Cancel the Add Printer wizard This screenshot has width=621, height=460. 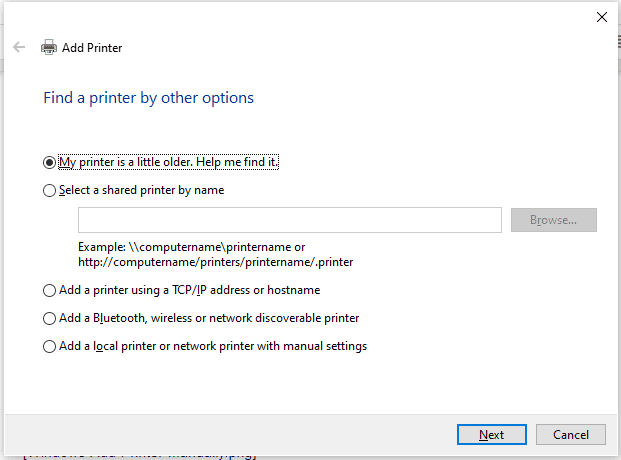click(570, 434)
